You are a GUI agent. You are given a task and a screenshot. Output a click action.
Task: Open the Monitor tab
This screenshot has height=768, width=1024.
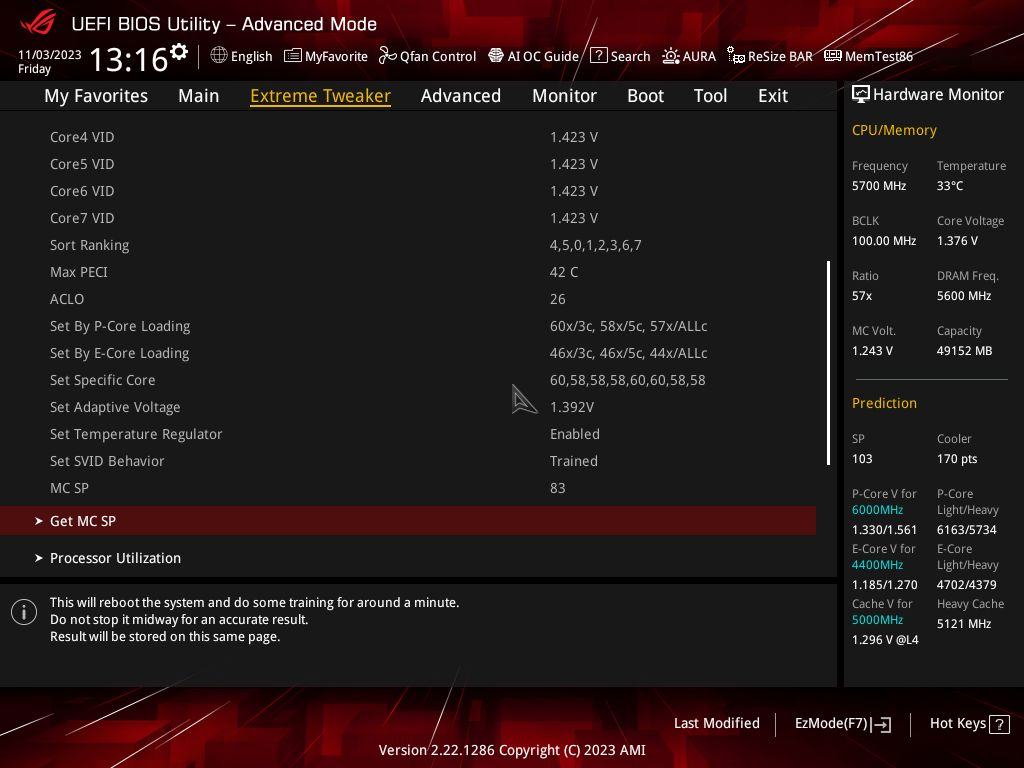coord(564,96)
